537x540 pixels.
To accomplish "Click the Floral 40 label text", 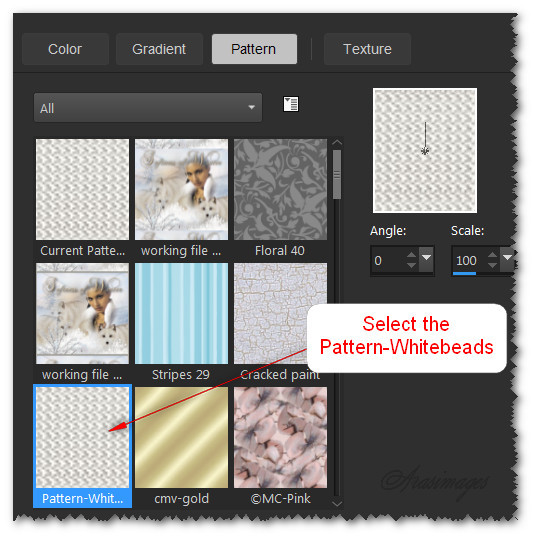I will point(280,250).
